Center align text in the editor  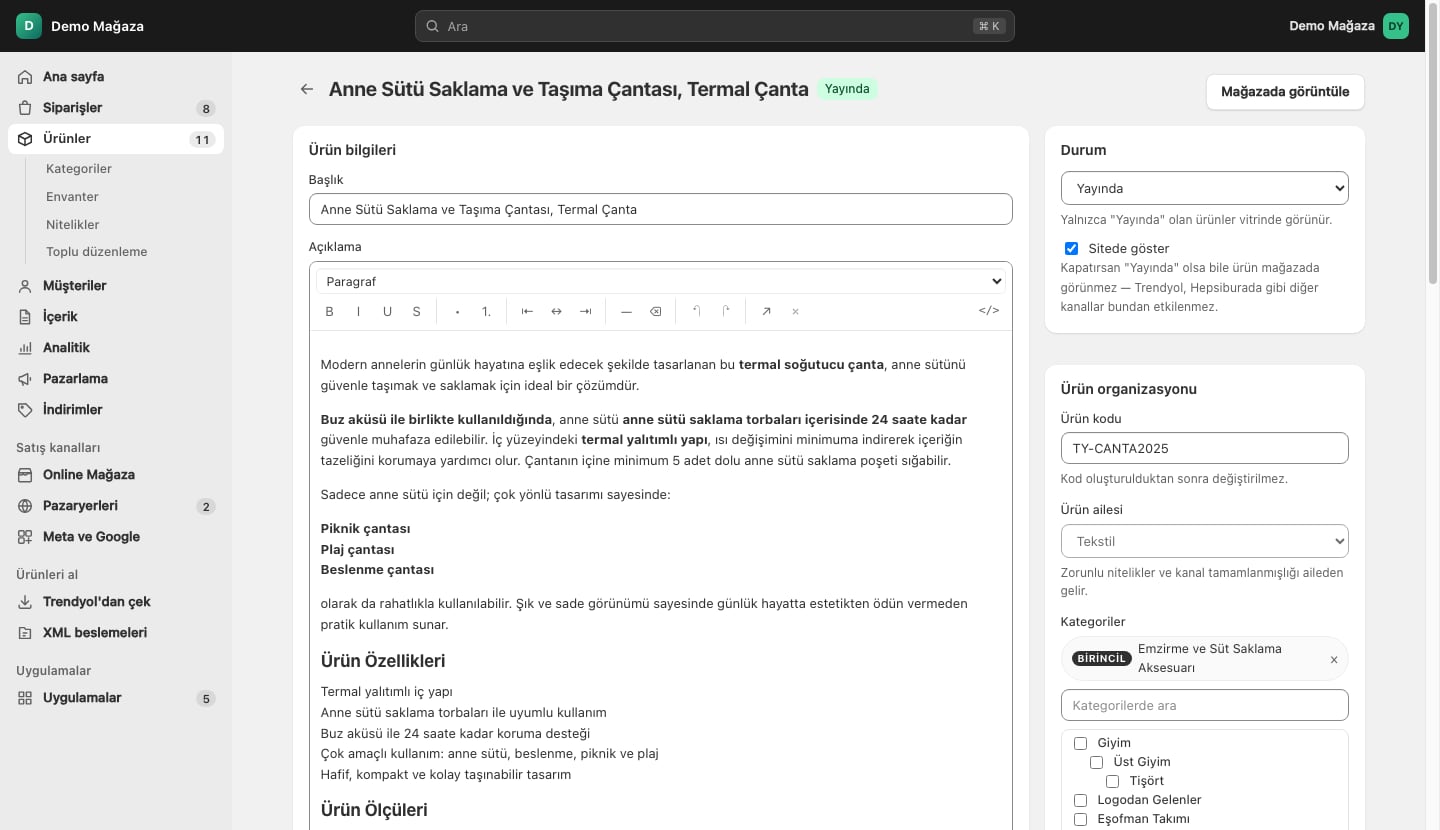pos(556,311)
